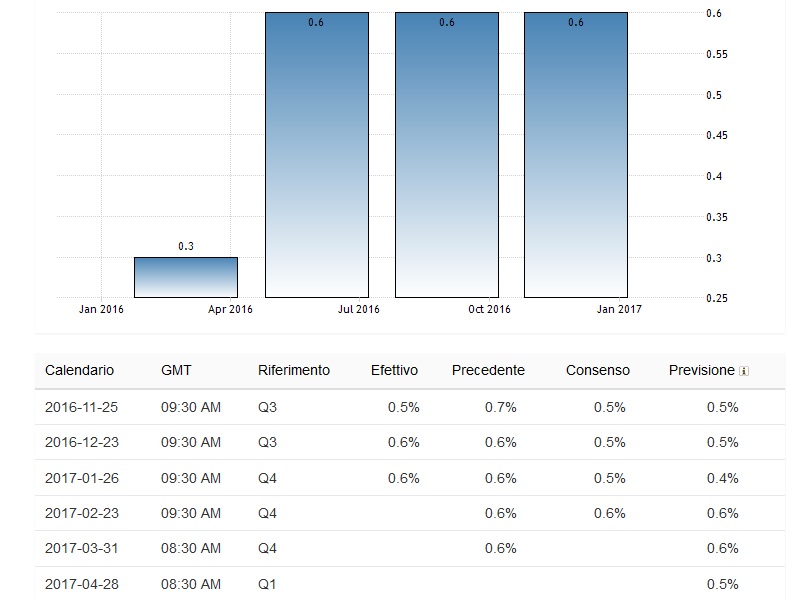Select the 2017-03-31 row date
The width and height of the screenshot is (791, 601).
82,548
